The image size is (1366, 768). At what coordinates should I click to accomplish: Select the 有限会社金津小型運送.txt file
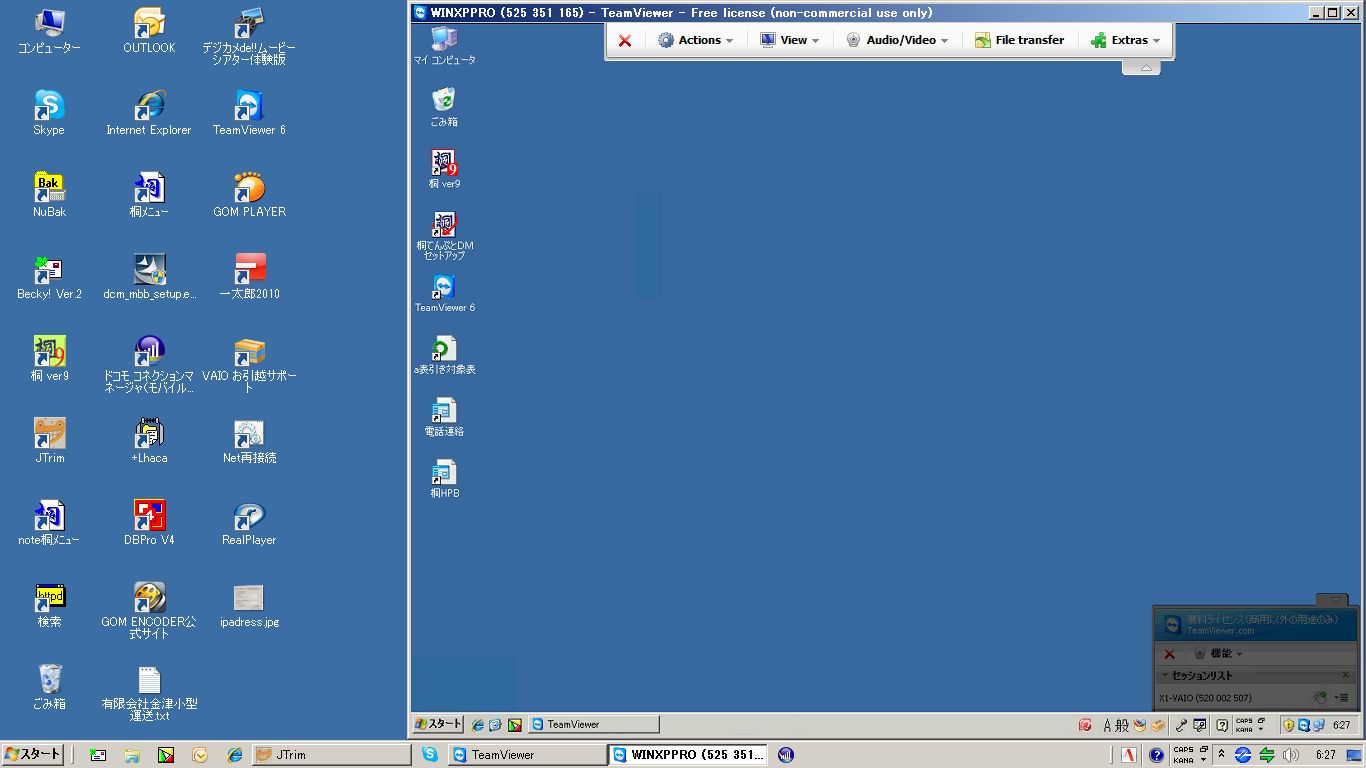pyautogui.click(x=149, y=693)
